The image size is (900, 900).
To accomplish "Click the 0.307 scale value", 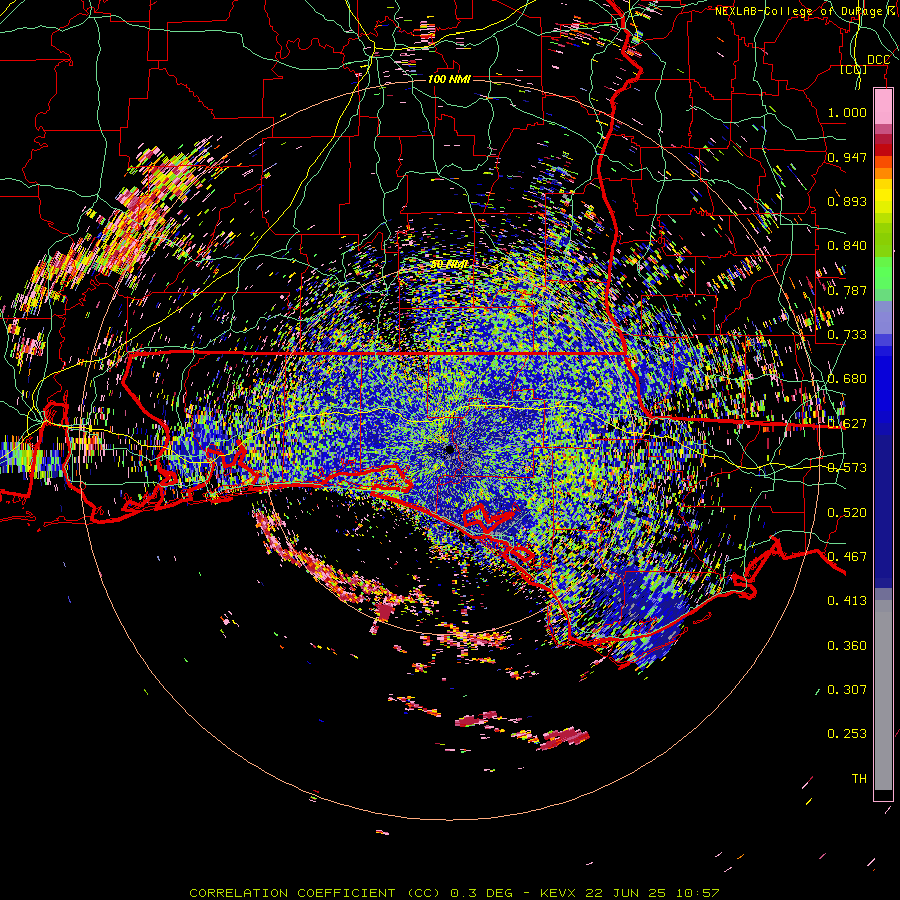I will [847, 690].
